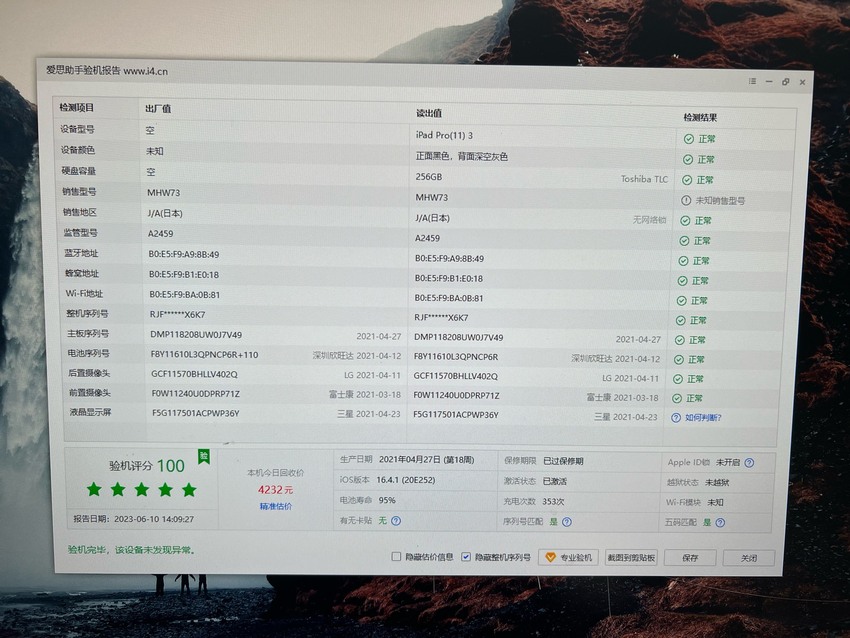Image resolution: width=850 pixels, height=638 pixels.
Task: Open 专业验机 professional check
Action: (568, 557)
